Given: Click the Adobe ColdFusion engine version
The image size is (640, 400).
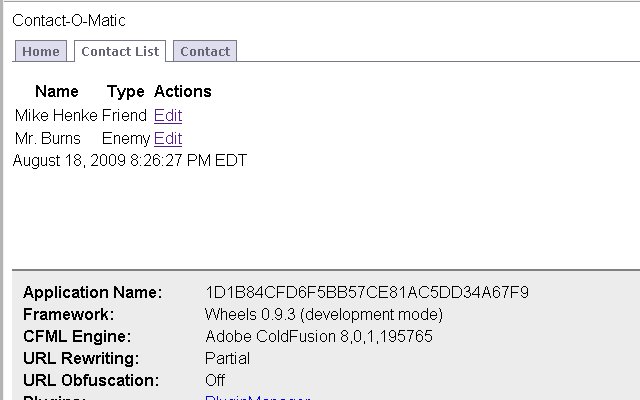Looking at the screenshot, I should click(319, 336).
